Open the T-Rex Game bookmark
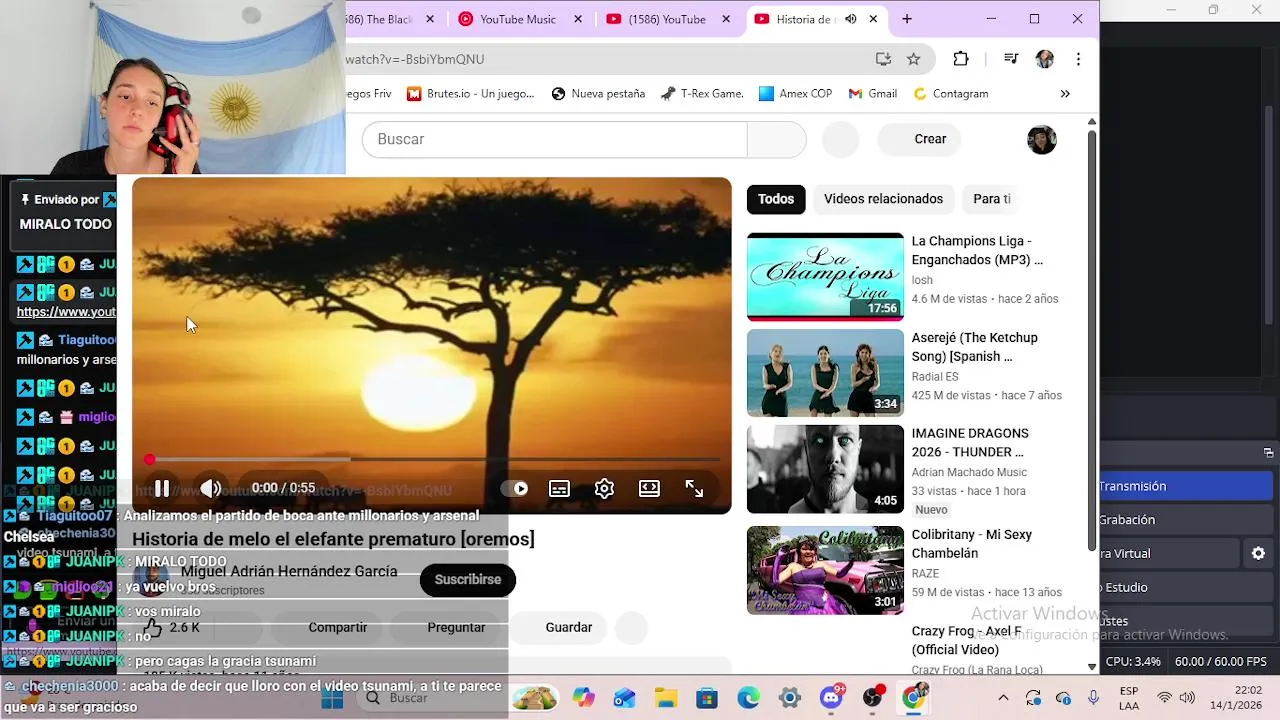Viewport: 1280px width, 720px height. coord(702,94)
